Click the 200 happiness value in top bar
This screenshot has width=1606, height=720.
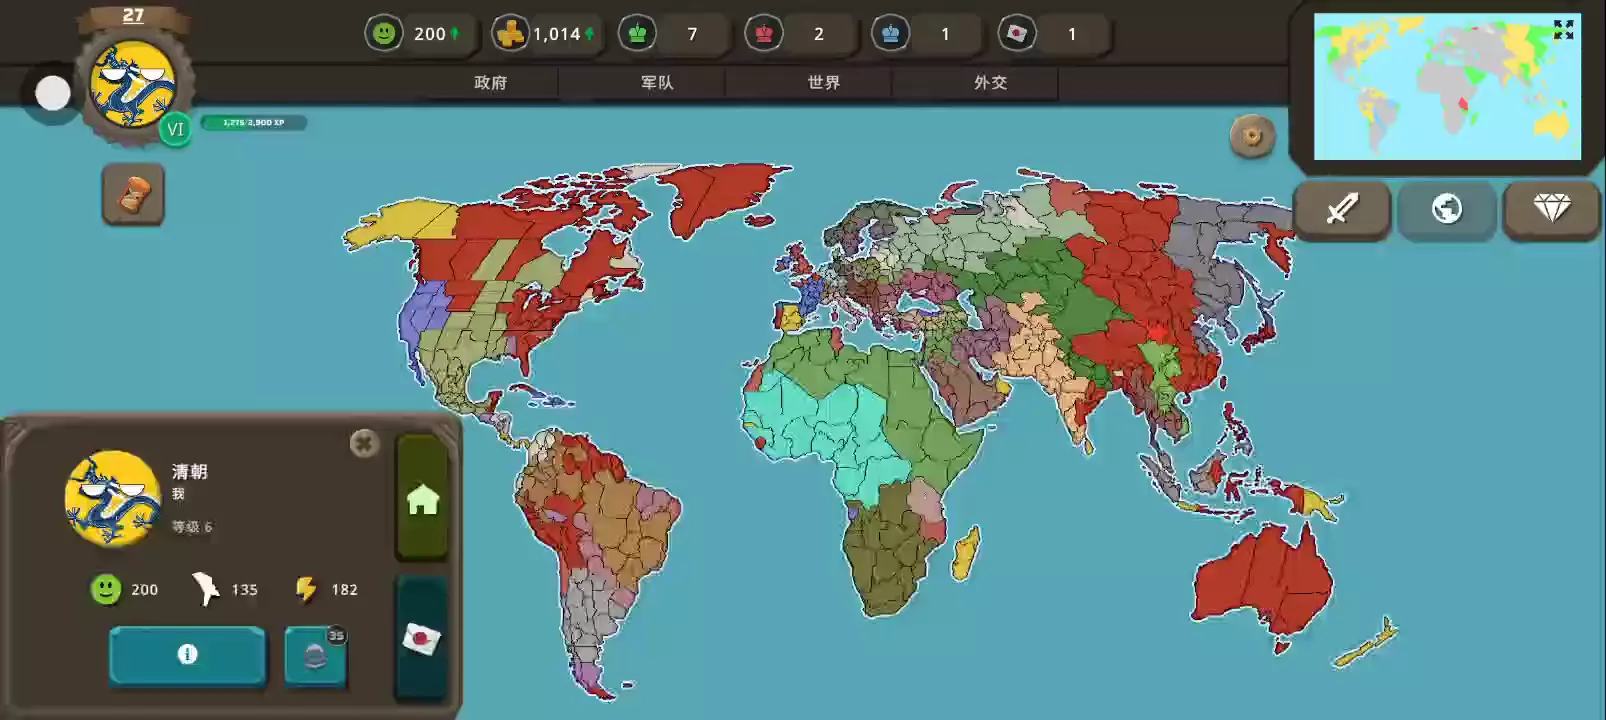[x=430, y=34]
